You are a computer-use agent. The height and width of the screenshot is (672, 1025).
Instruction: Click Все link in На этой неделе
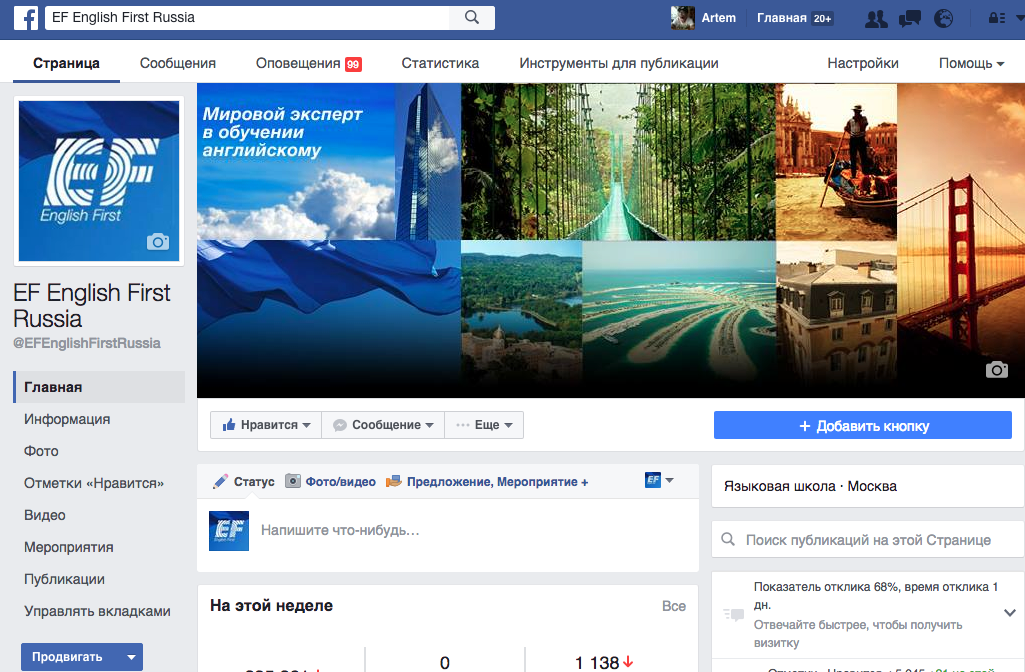click(674, 606)
